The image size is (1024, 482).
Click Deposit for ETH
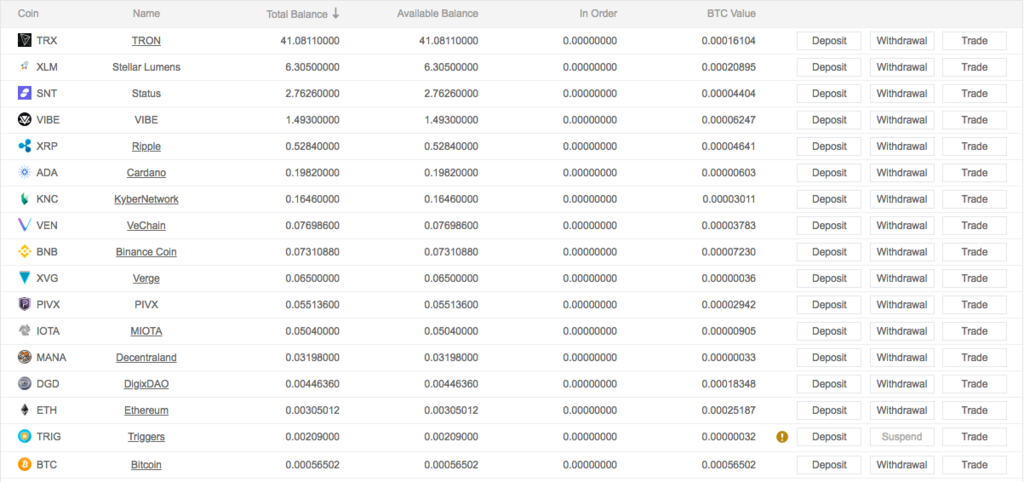tap(829, 410)
